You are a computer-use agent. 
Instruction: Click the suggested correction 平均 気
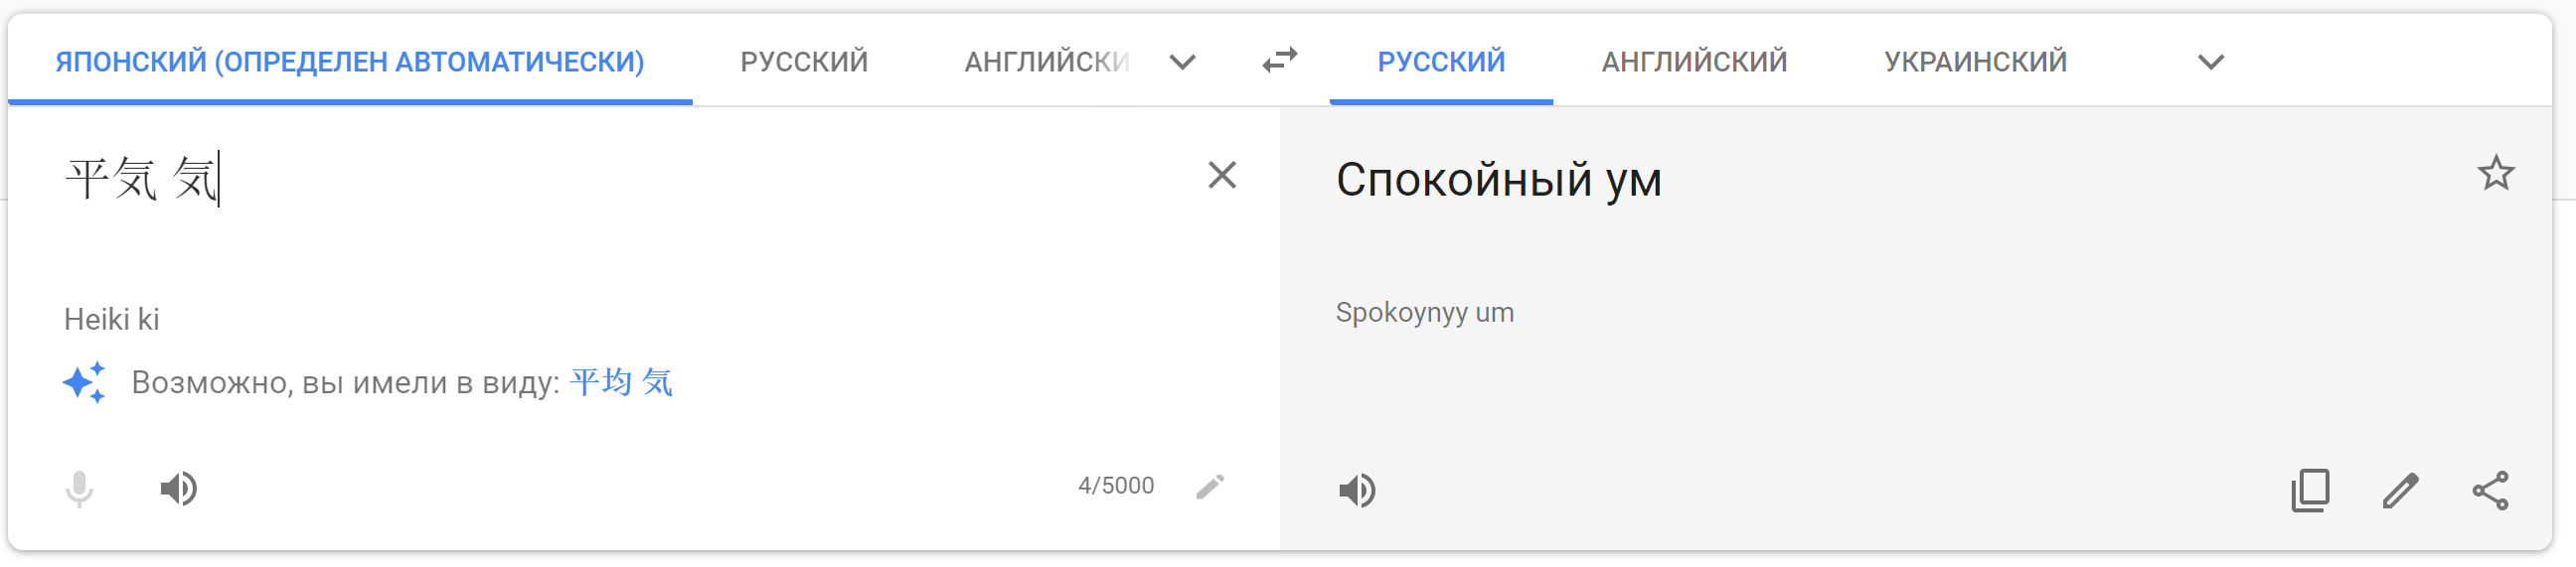point(621,383)
